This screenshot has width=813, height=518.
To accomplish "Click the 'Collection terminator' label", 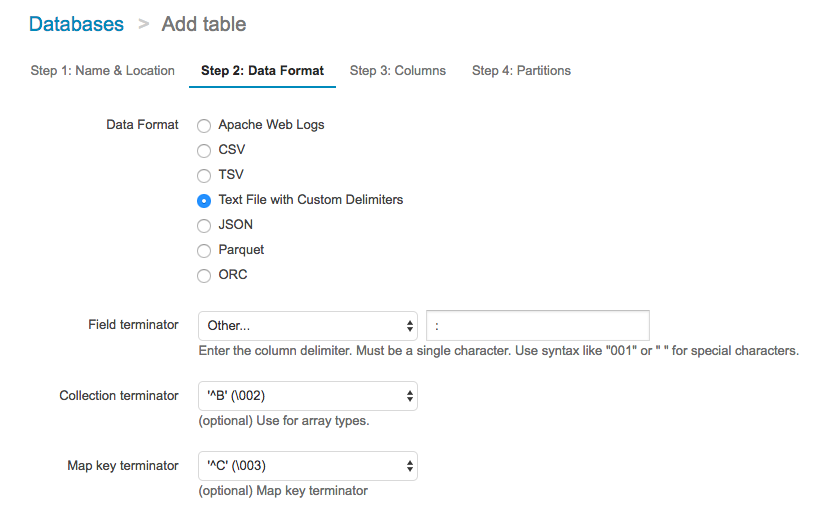I will point(119,395).
